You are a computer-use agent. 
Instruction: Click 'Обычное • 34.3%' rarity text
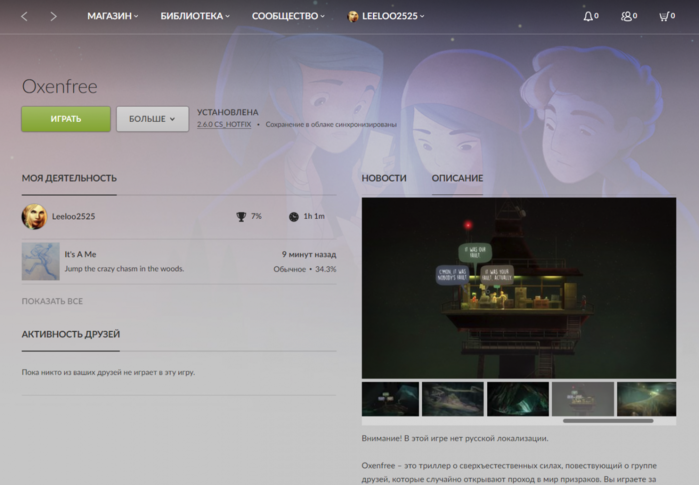[305, 269]
